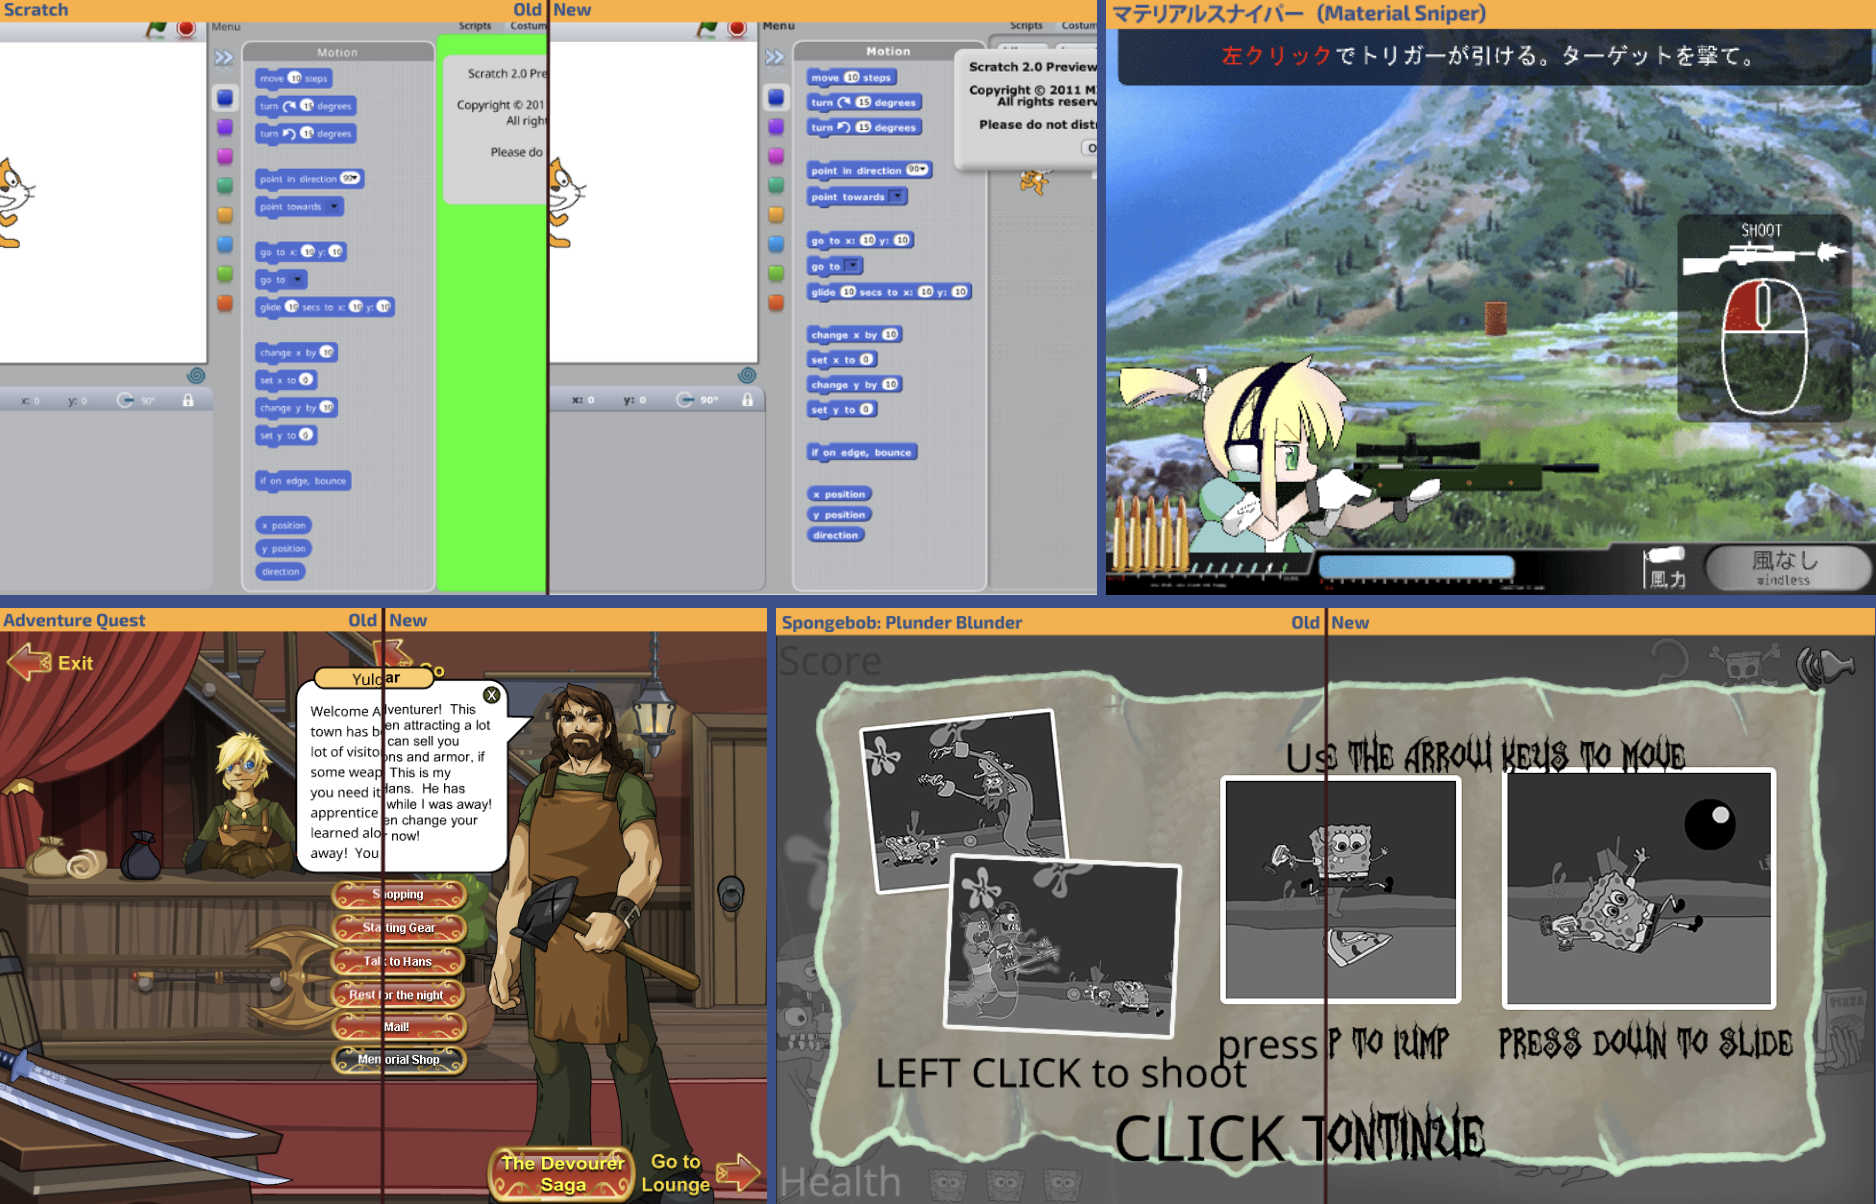Click The Devourer Saga button
The width and height of the screenshot is (1876, 1204).
point(562,1174)
